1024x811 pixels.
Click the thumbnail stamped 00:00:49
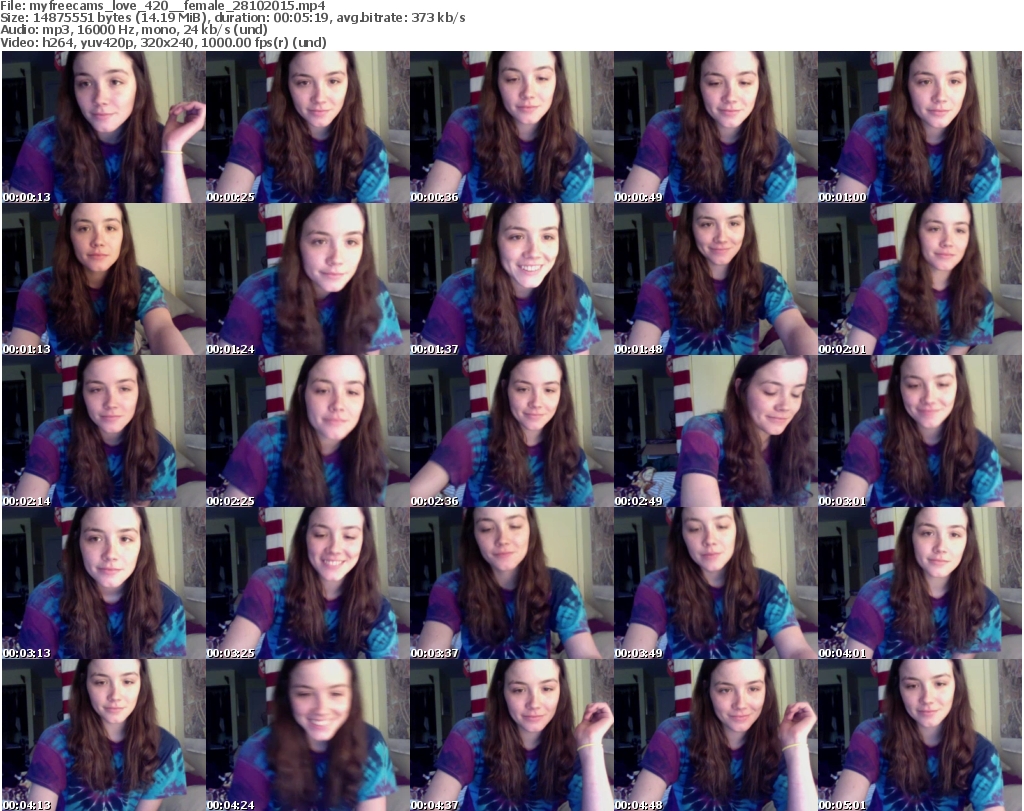pyautogui.click(x=716, y=127)
